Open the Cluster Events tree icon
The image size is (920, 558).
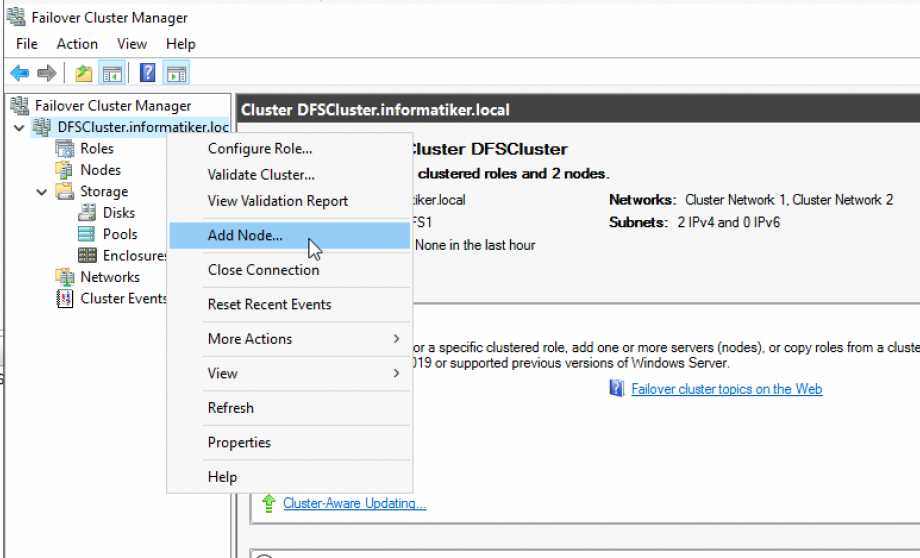tap(65, 298)
